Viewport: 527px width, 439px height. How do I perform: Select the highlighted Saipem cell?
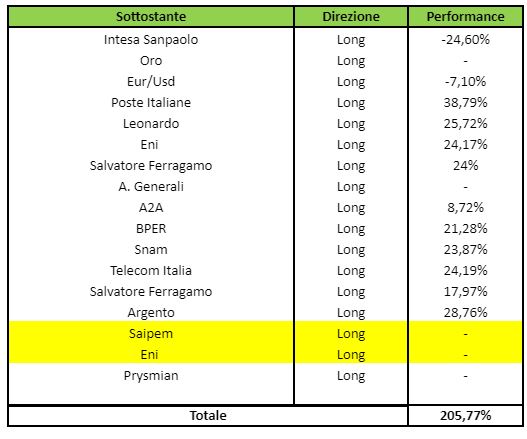151,333
